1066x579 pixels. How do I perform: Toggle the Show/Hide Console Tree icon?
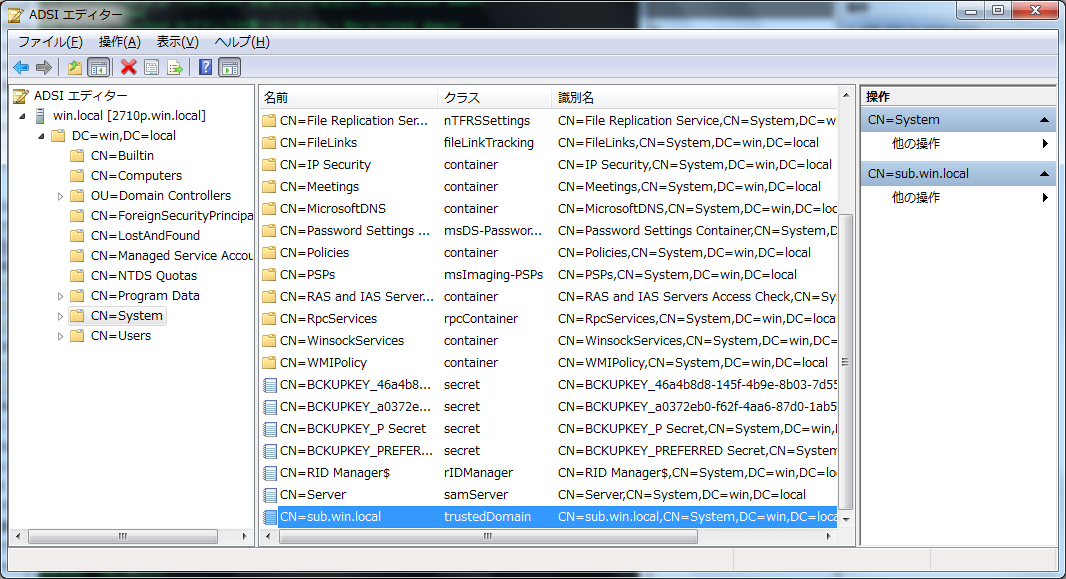coord(98,67)
